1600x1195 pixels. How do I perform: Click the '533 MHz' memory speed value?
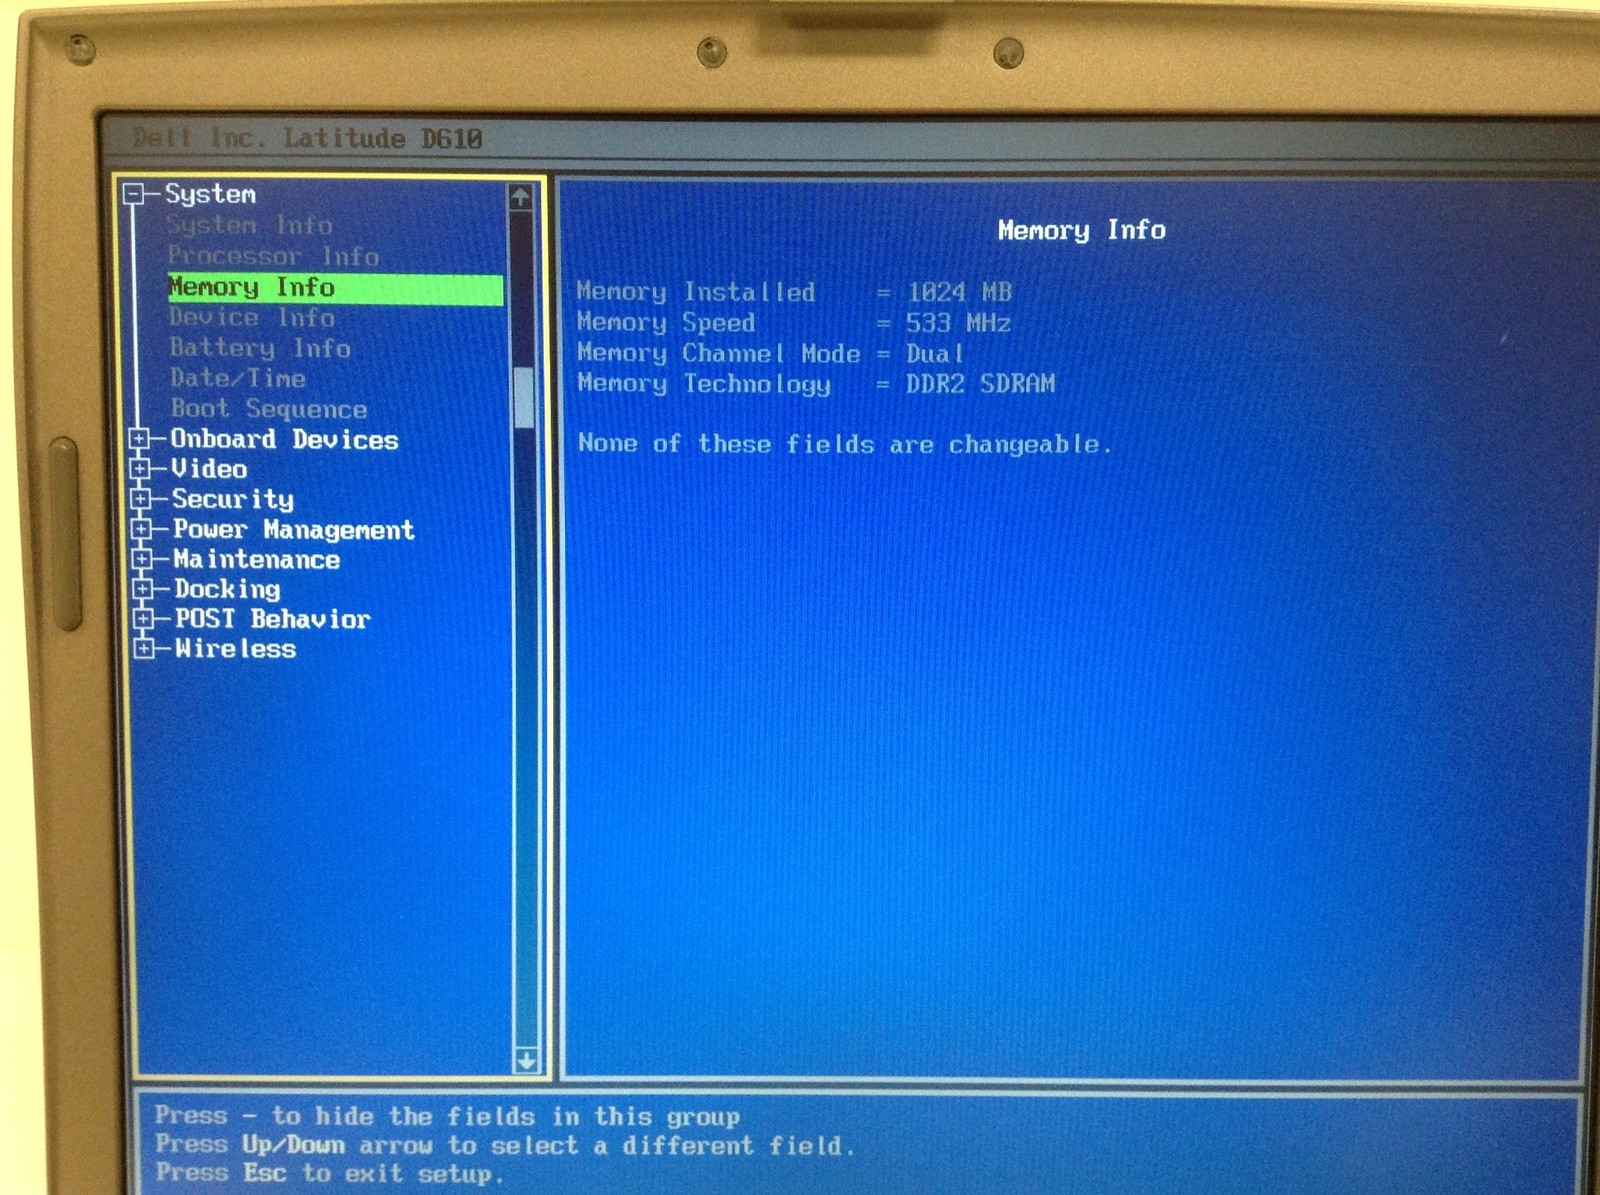[x=959, y=323]
